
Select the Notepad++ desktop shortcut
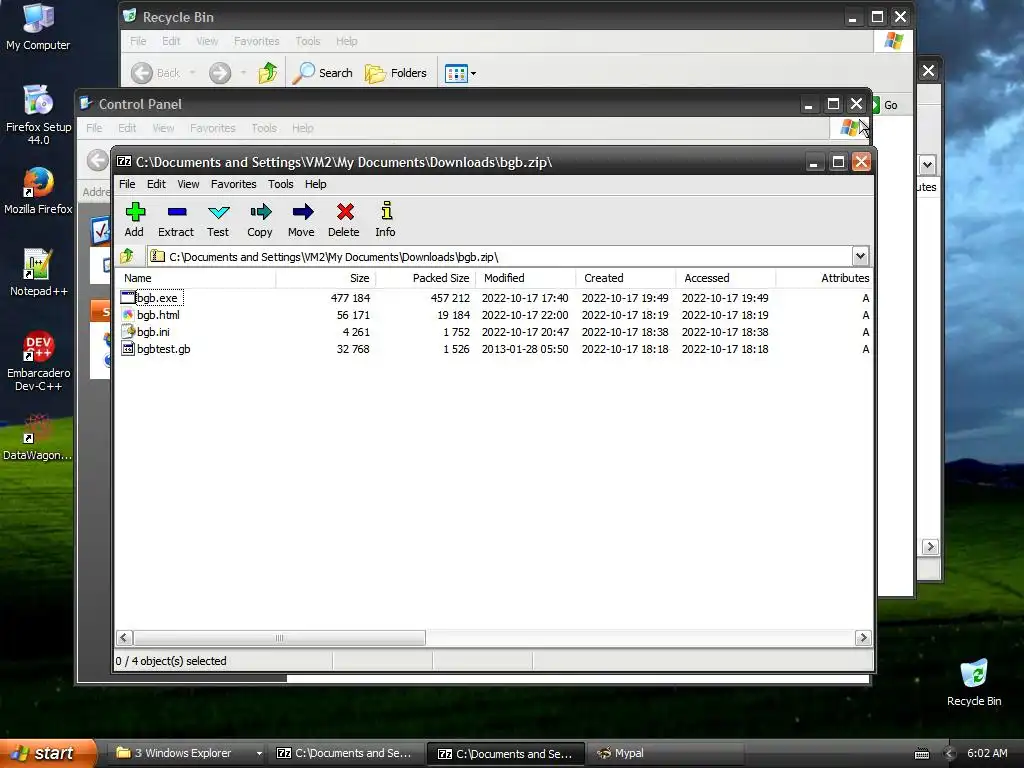tap(38, 273)
